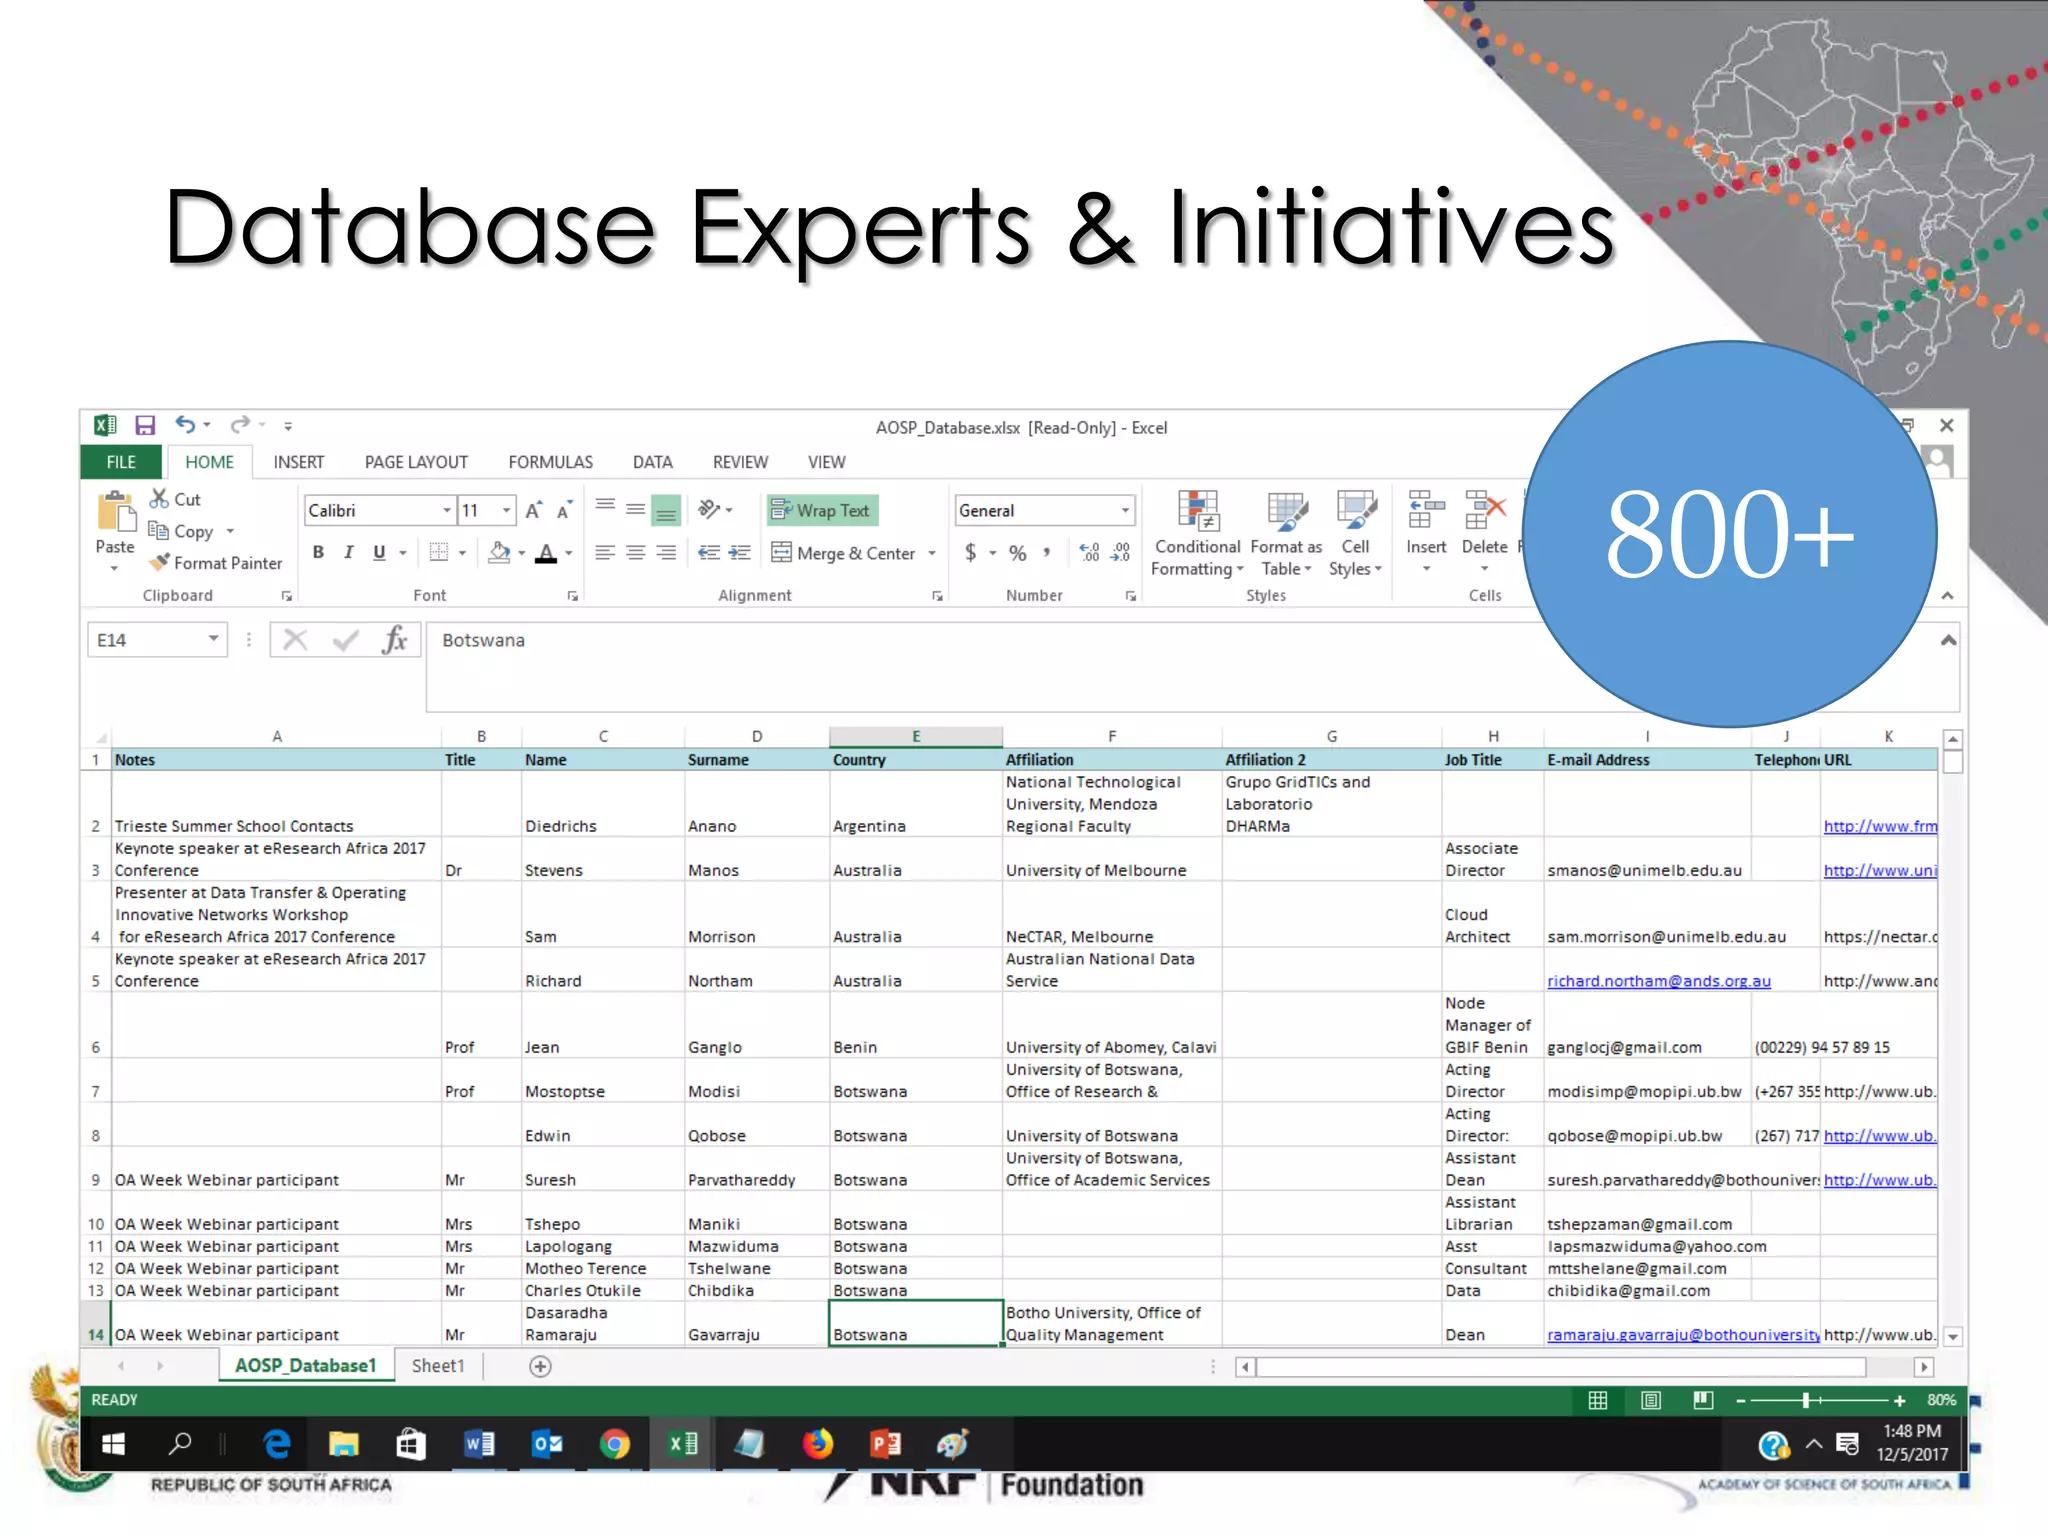Viewport: 2048px width, 1536px height.
Task: Expand the formula bar chevron
Action: [1949, 640]
